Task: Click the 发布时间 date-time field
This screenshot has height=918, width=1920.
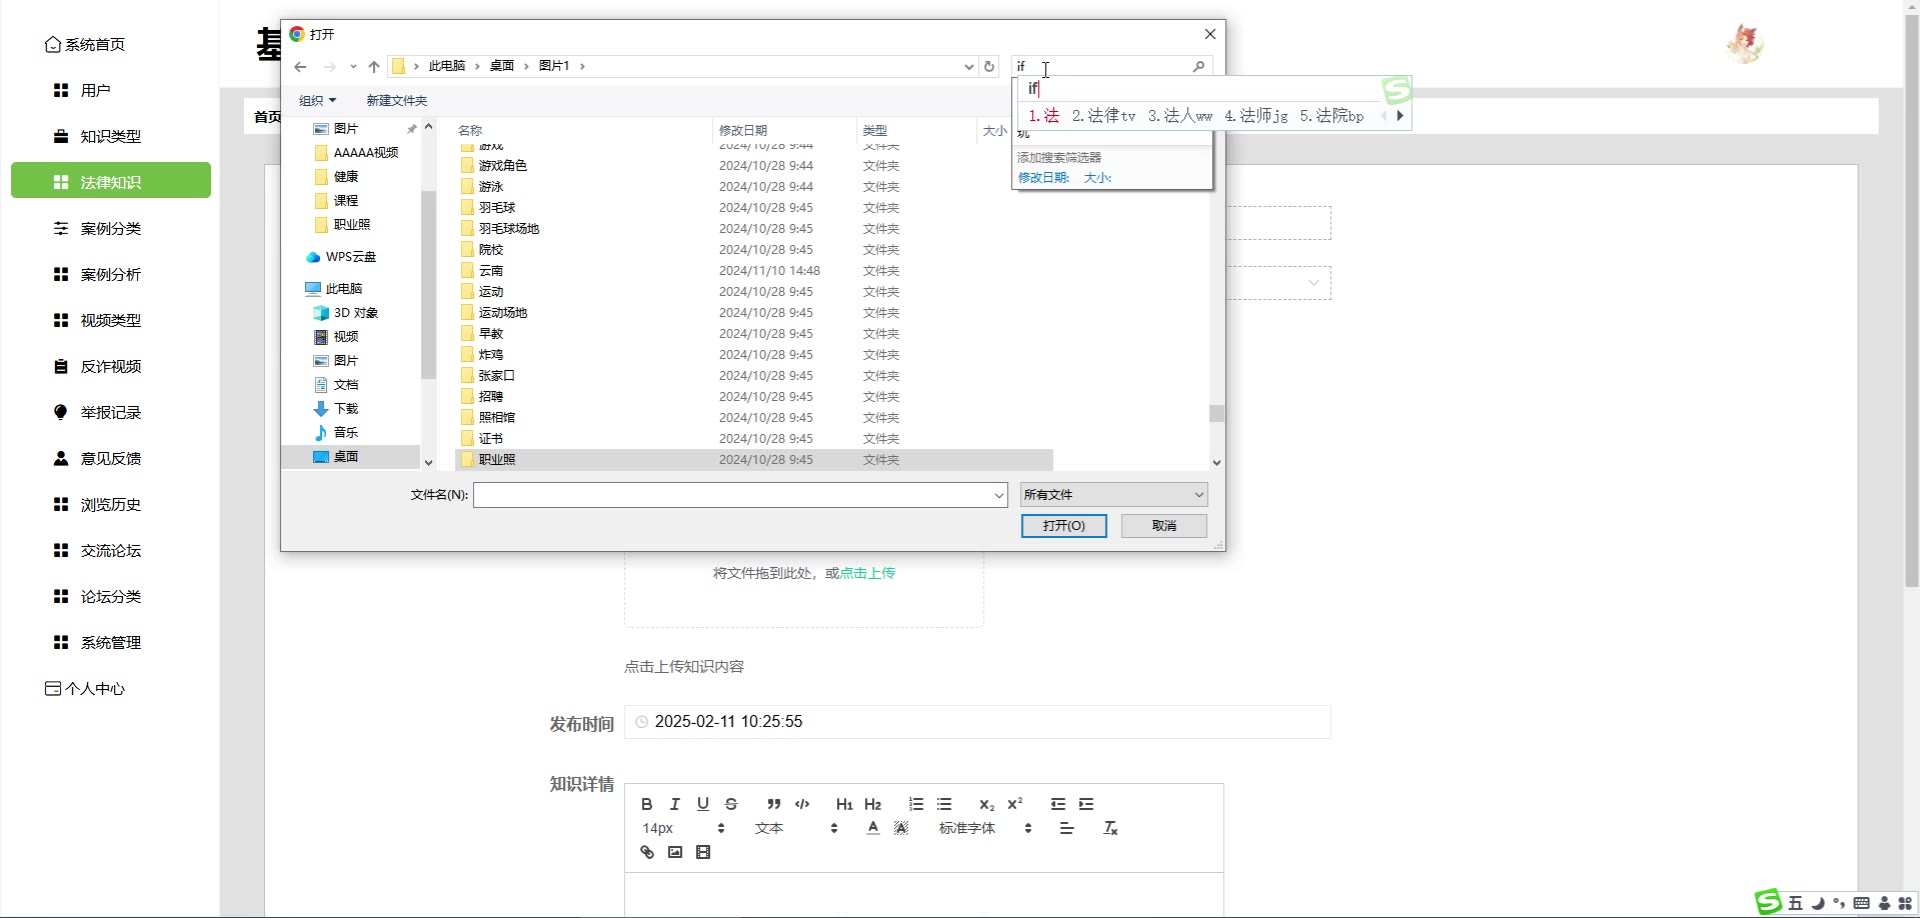Action: coord(977,722)
